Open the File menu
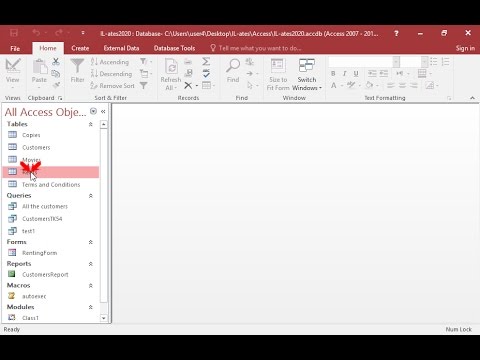This screenshot has height=360, width=480. click(x=15, y=49)
